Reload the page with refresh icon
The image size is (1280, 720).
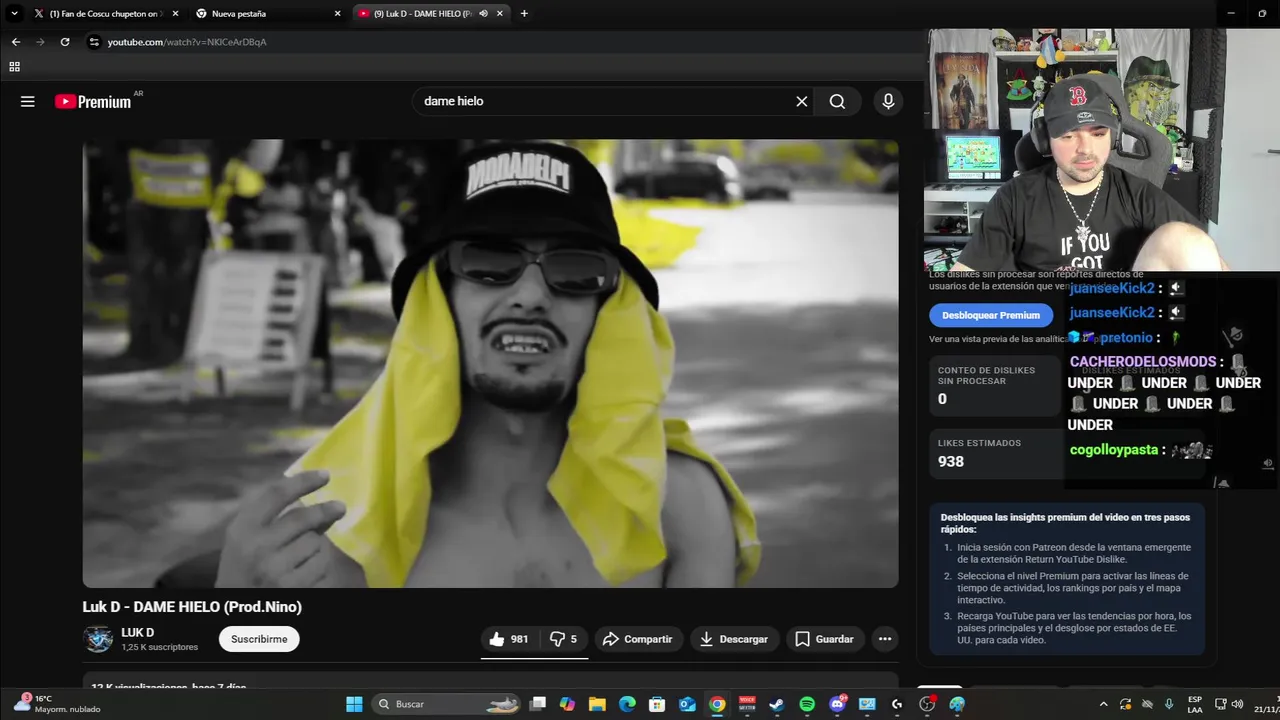point(65,42)
